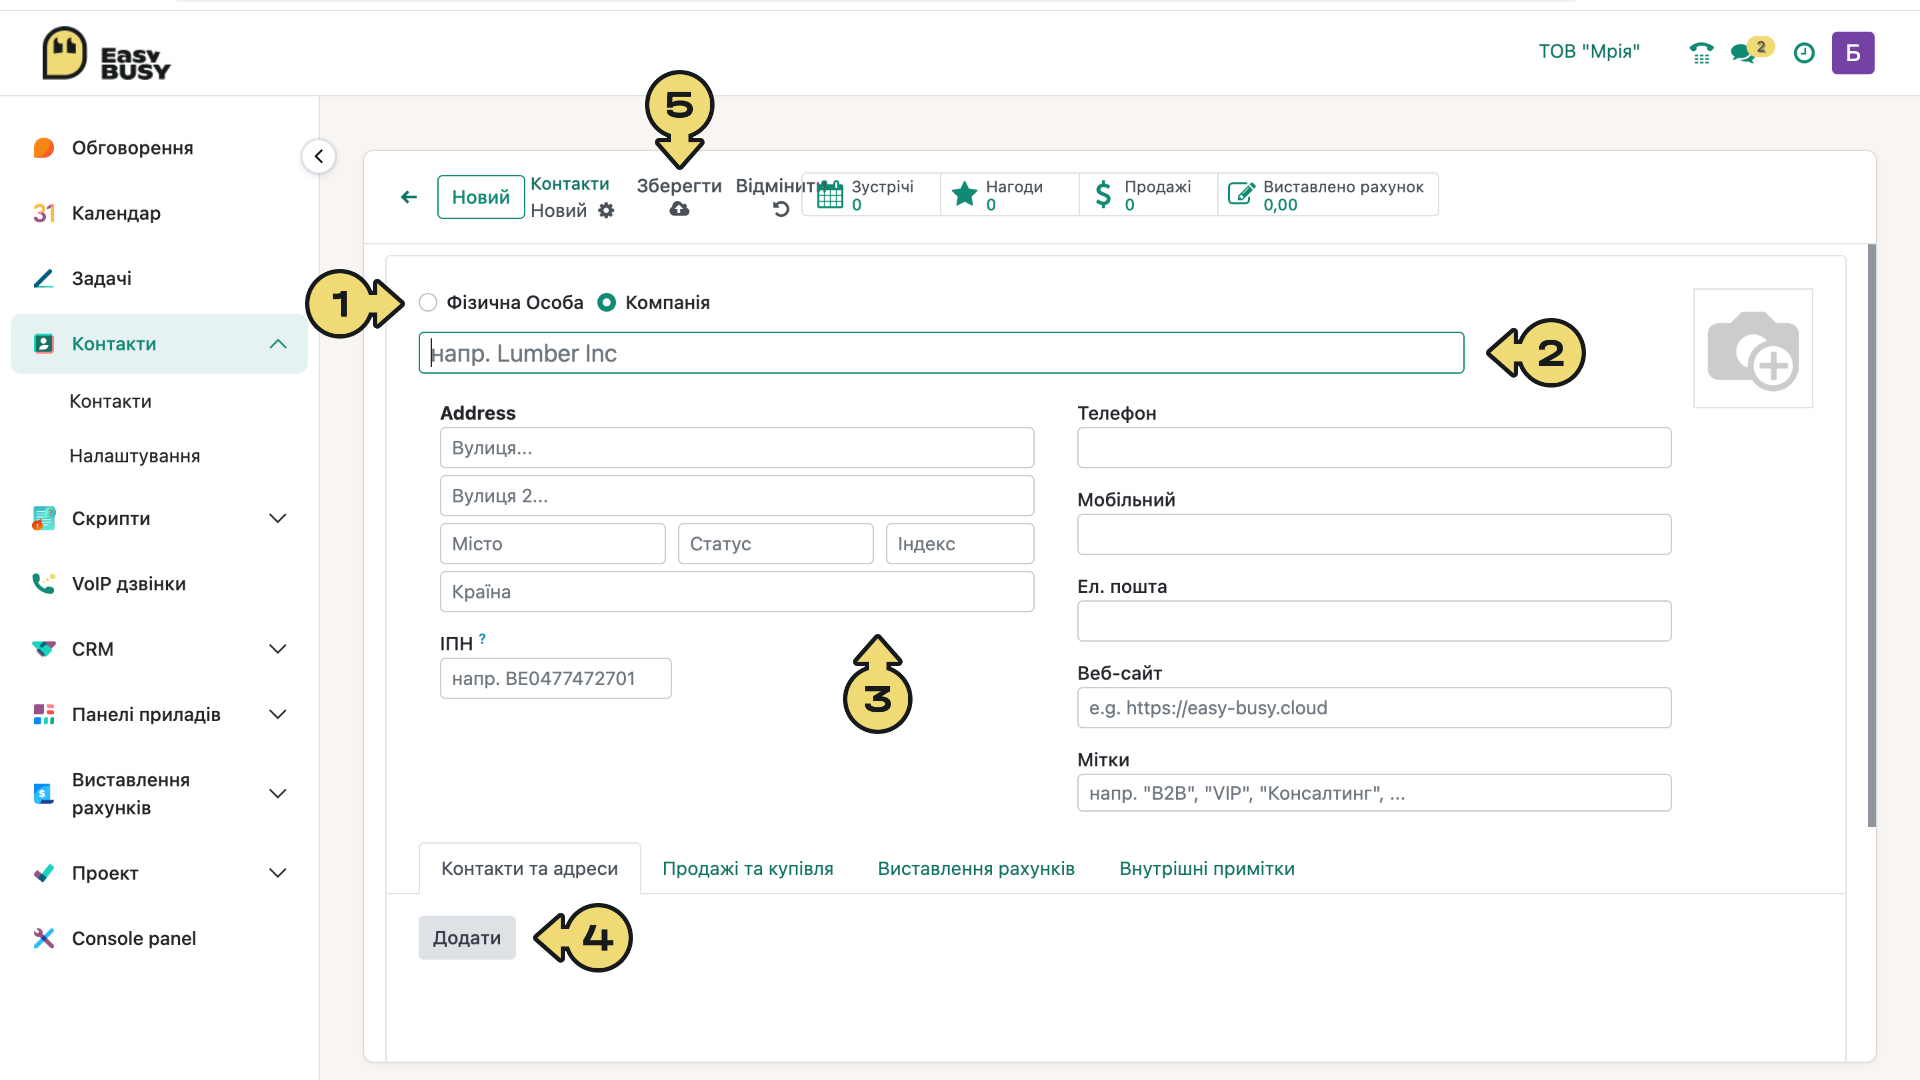Focus the company name field
Viewport: 1920px width, 1080px height.
[x=941, y=353]
